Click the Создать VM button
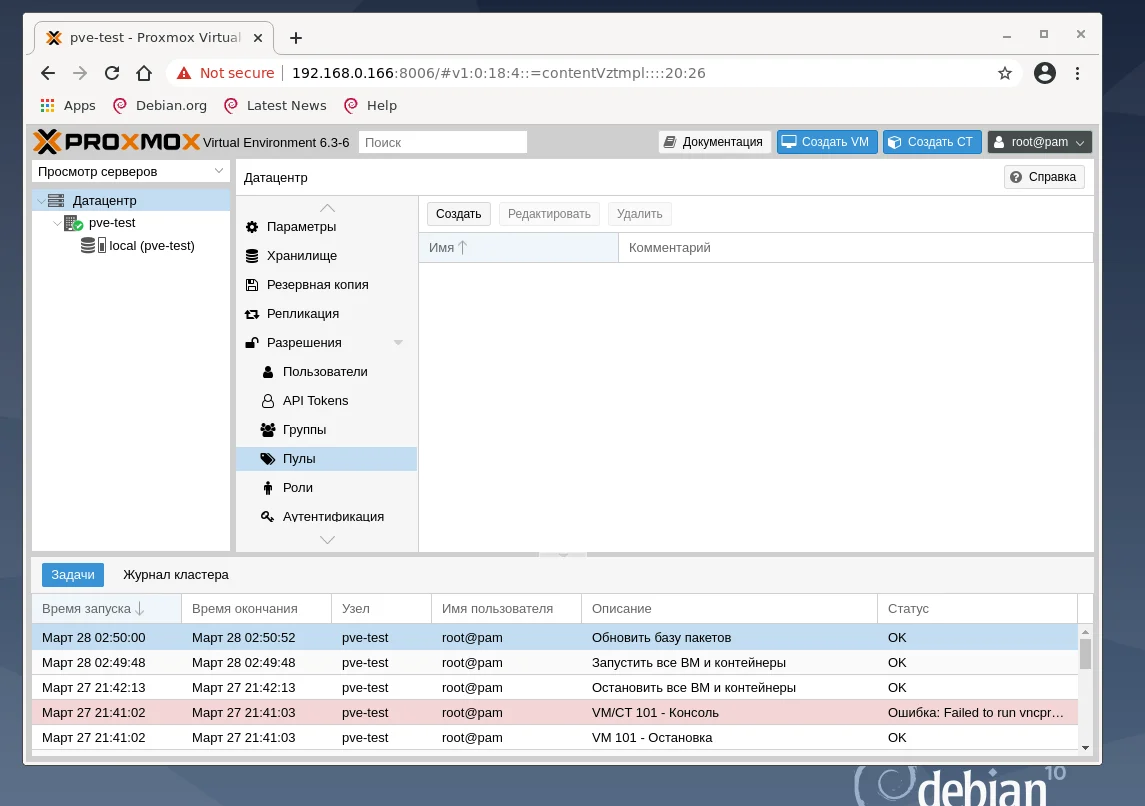 click(x=826, y=141)
